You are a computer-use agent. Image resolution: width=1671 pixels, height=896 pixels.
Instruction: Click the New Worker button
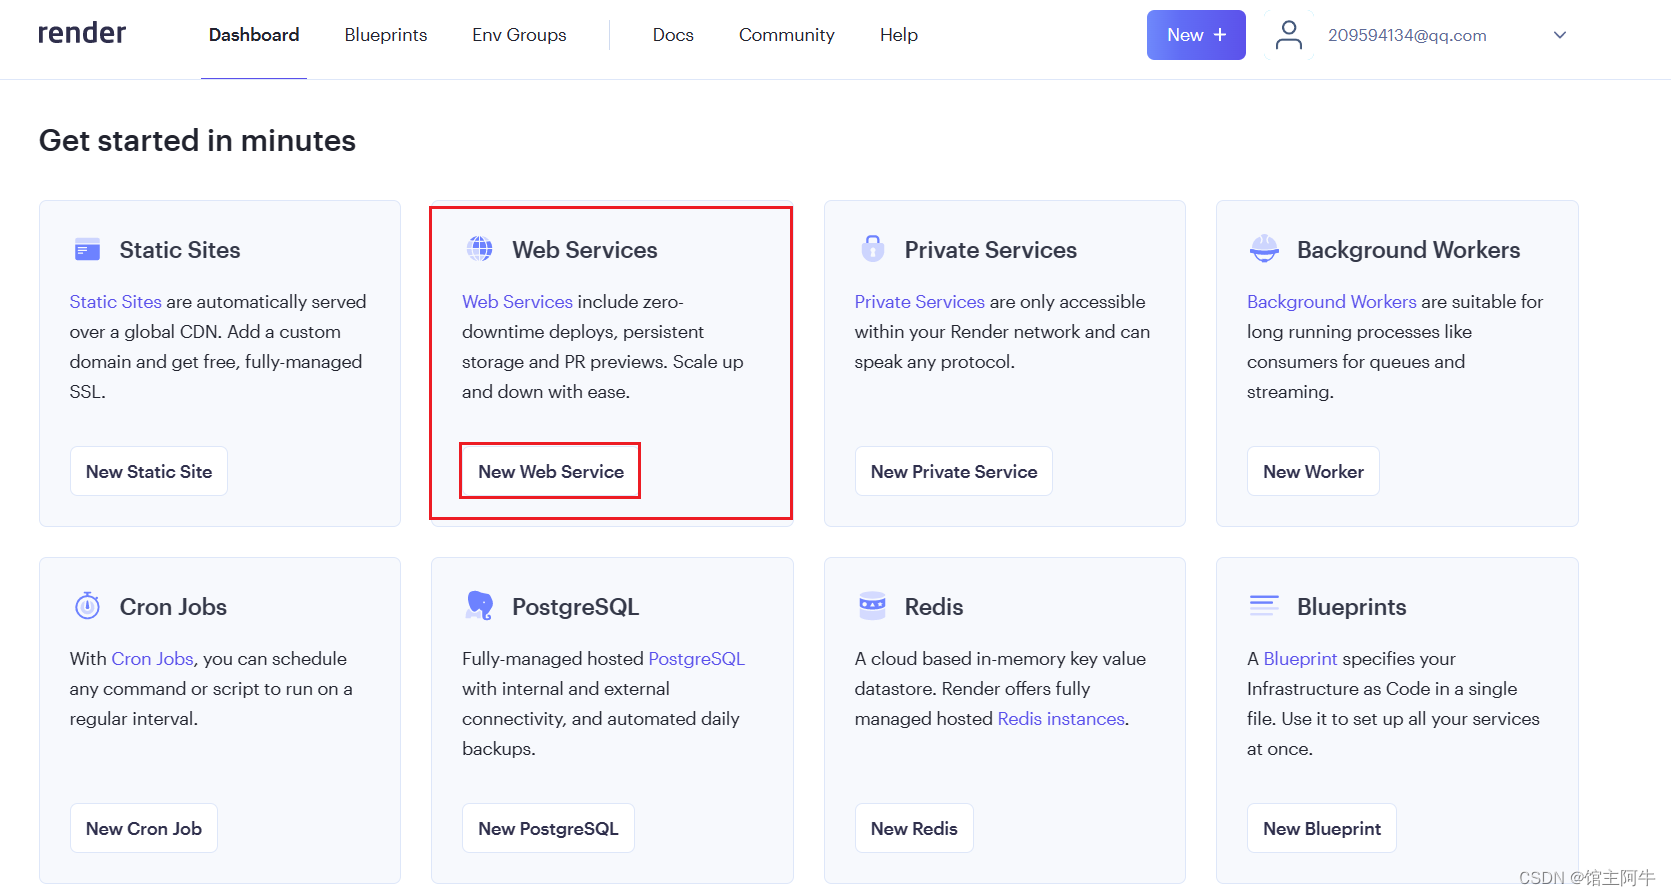(x=1313, y=471)
